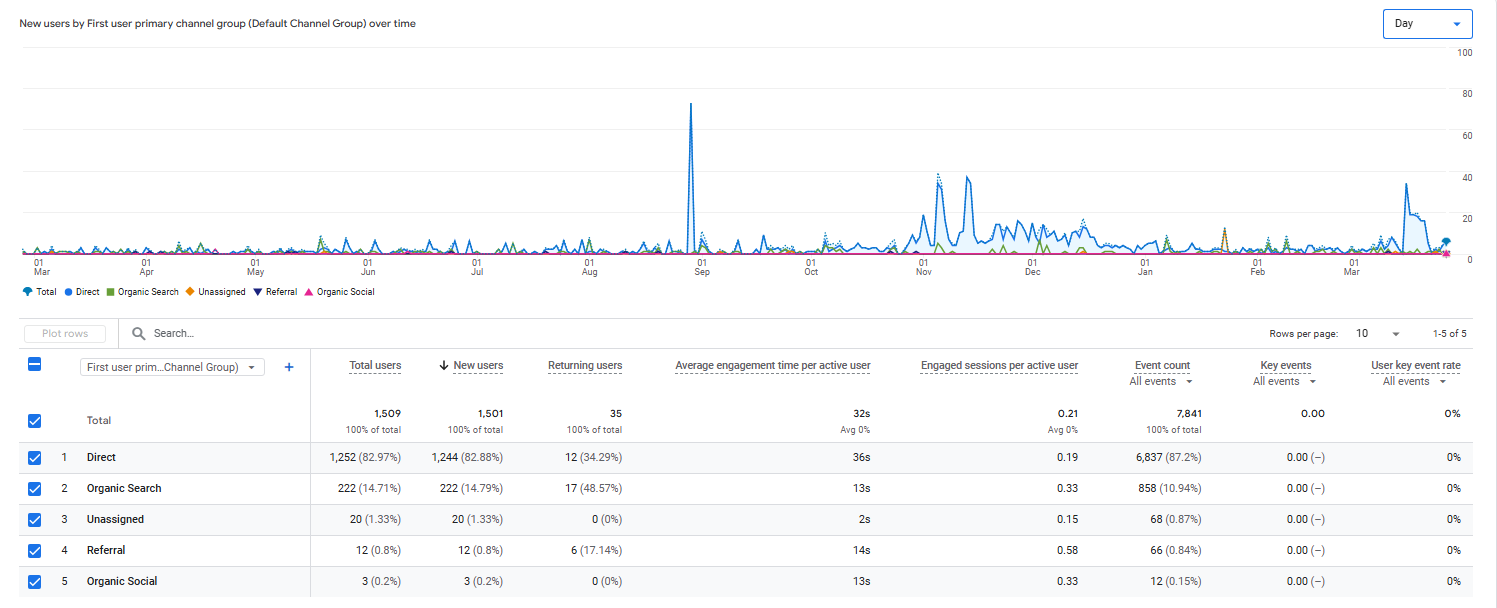Open the Rows per page dropdown
The image size is (1497, 608).
(1378, 333)
